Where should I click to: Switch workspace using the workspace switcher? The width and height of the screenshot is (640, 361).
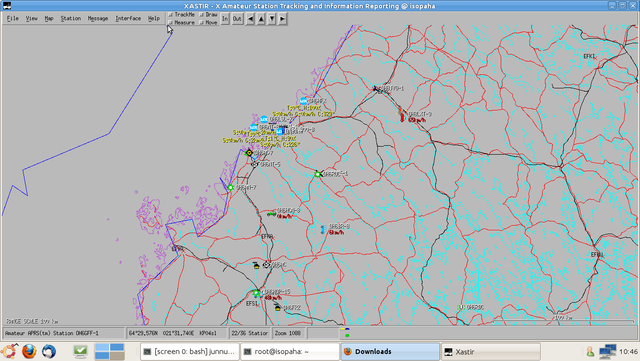(x=110, y=352)
